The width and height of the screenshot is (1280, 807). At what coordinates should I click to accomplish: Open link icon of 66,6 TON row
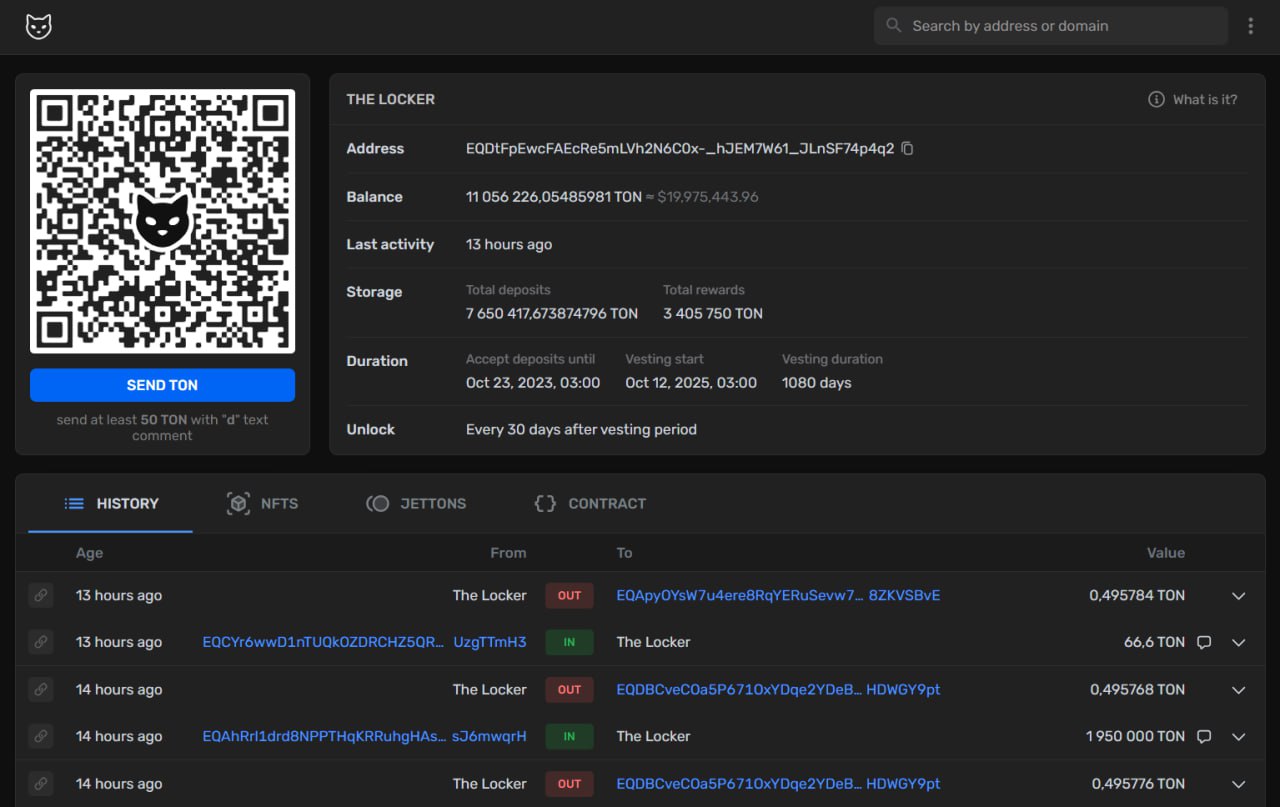(x=41, y=642)
